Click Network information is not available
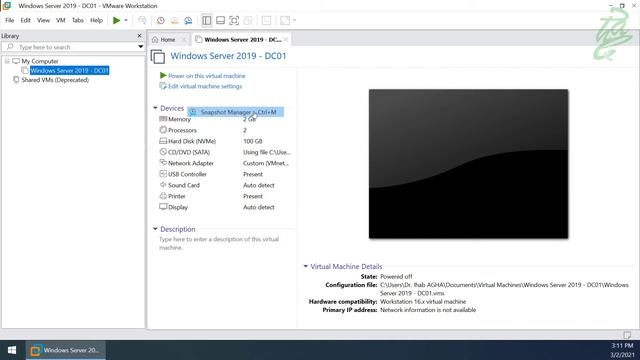 (x=428, y=310)
